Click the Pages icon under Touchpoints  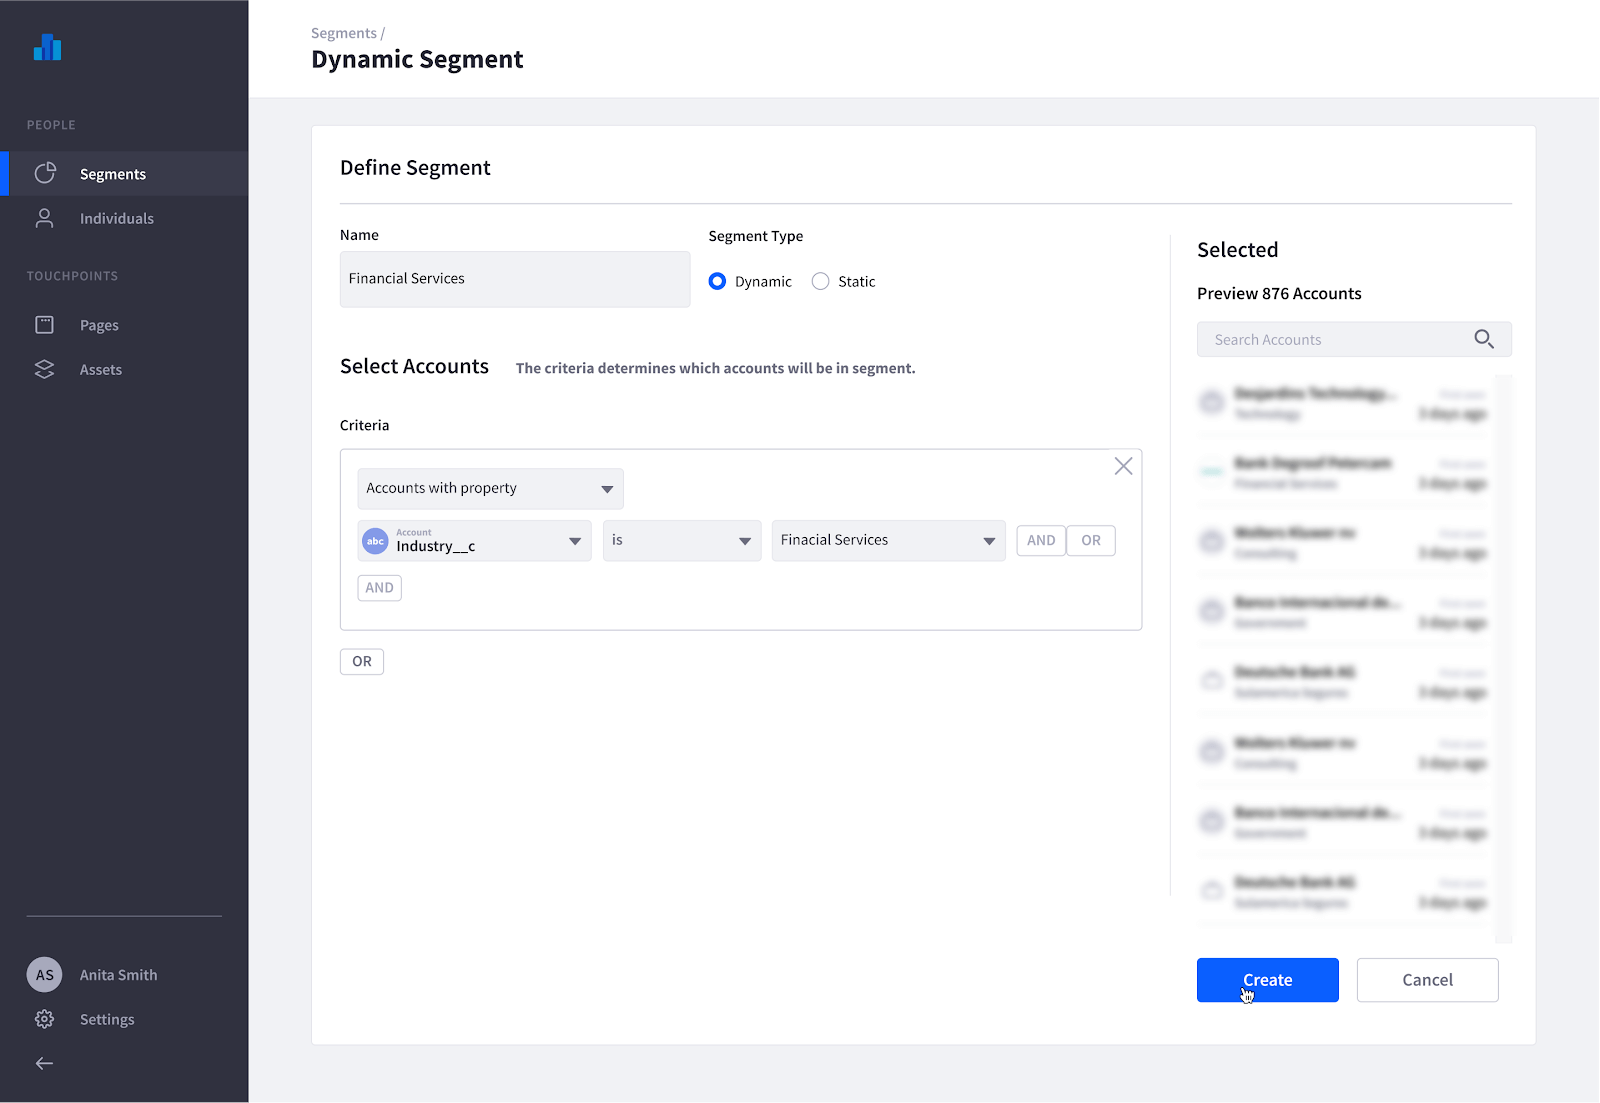pos(44,324)
